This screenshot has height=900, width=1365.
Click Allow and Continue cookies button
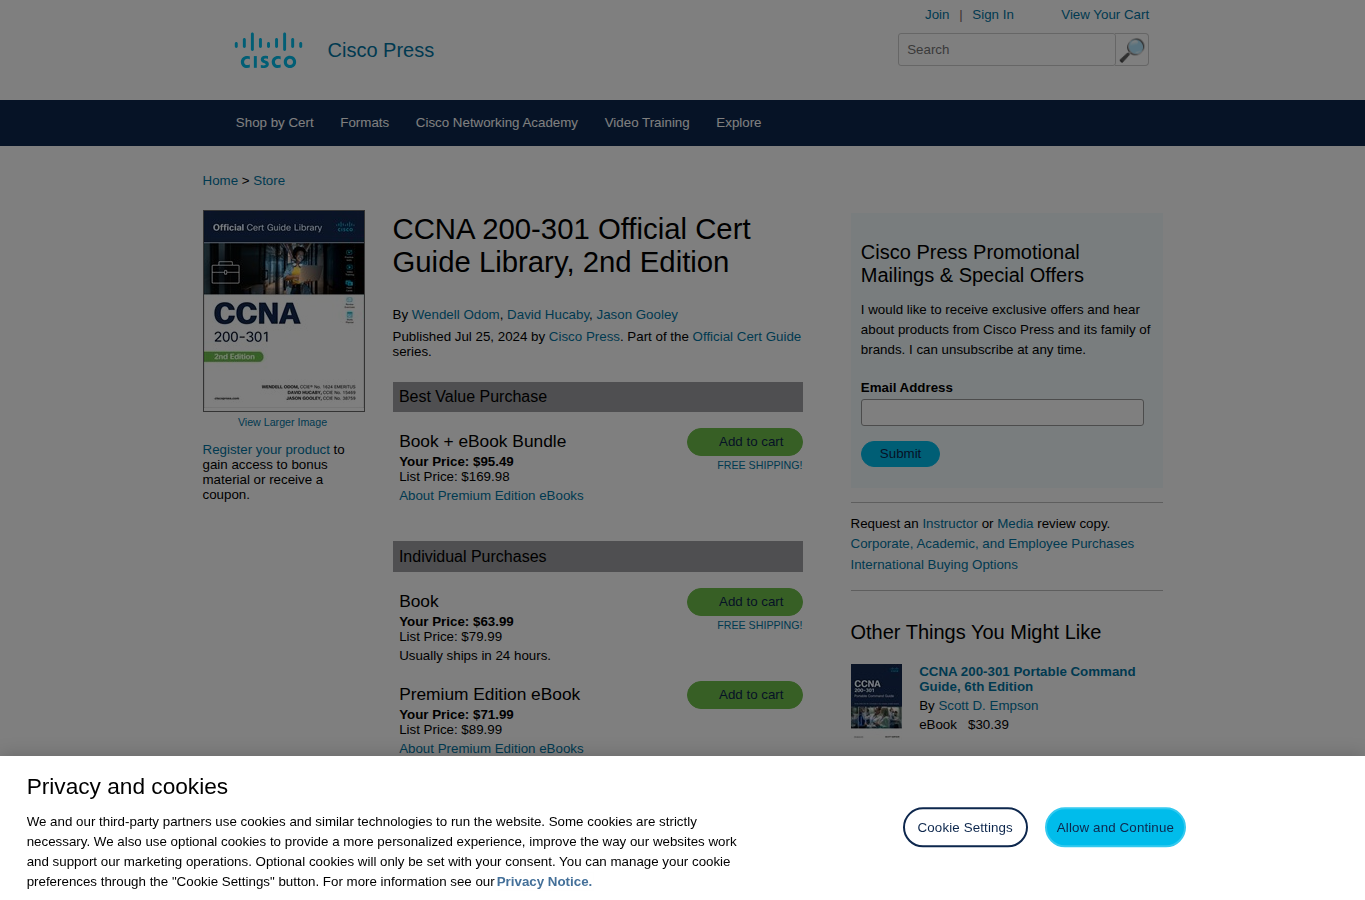click(x=1115, y=827)
